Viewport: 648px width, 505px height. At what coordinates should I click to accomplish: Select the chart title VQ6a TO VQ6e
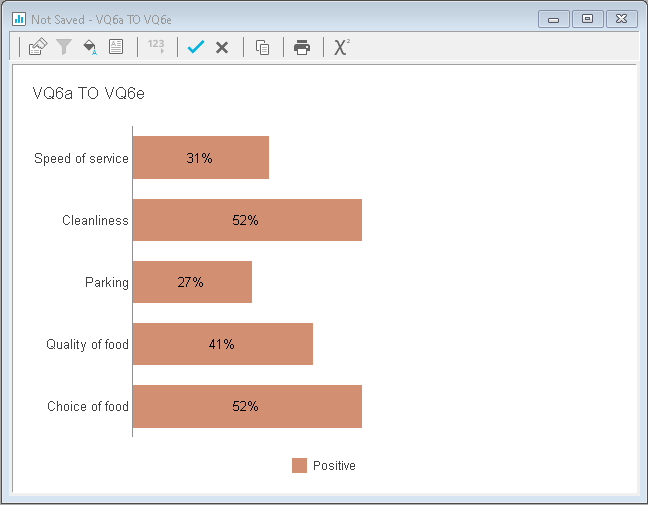coord(88,93)
